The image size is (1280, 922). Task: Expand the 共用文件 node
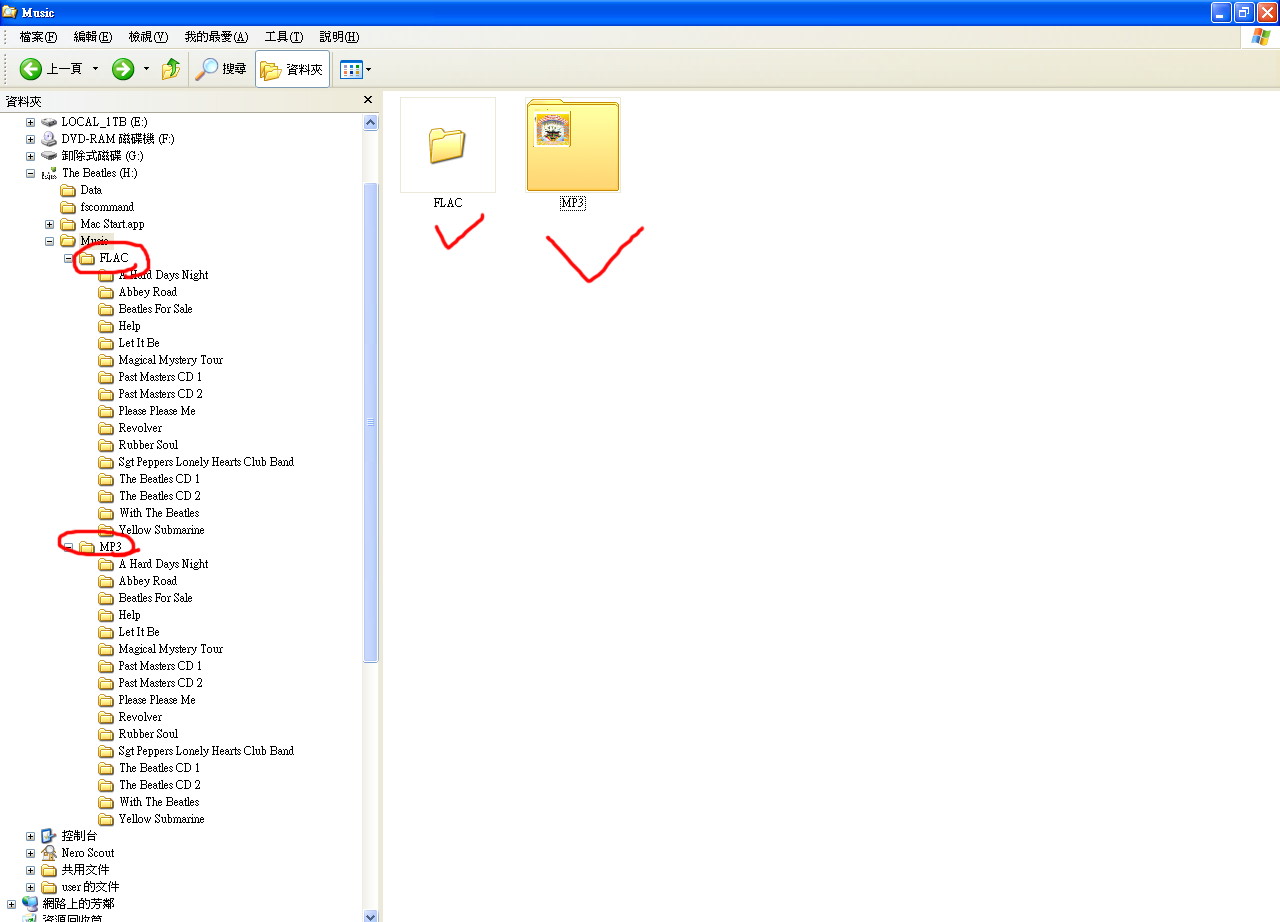pyautogui.click(x=30, y=870)
